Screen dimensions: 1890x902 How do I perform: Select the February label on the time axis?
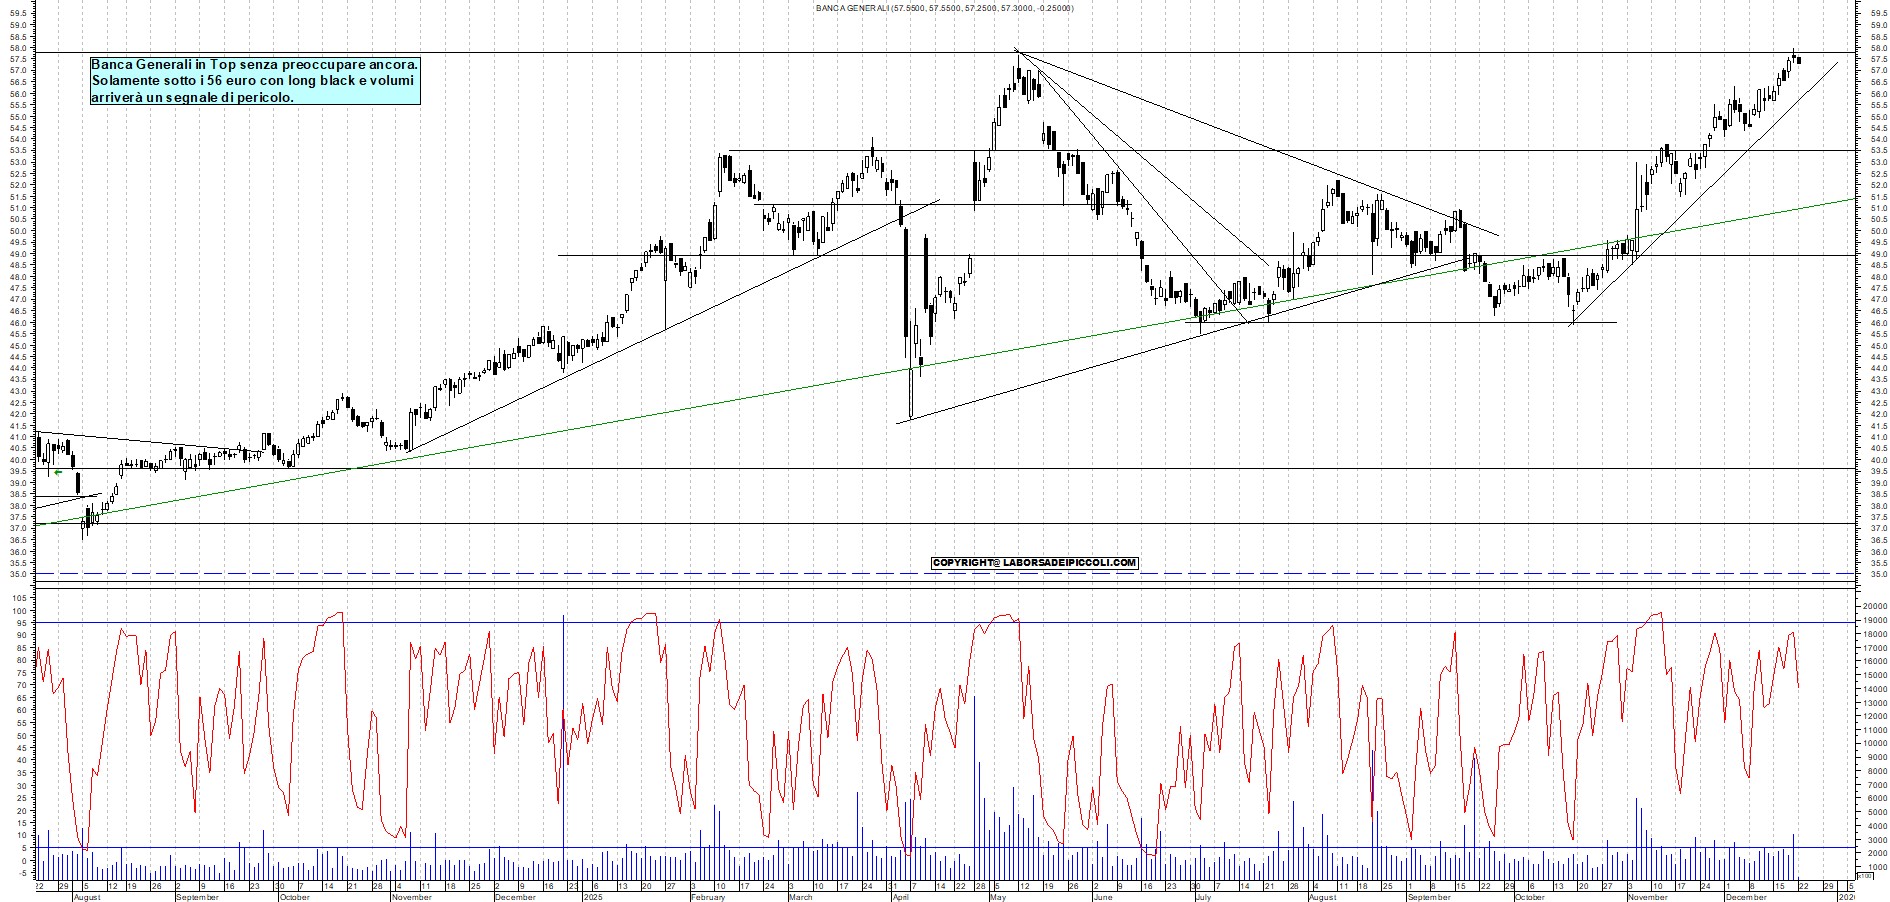708,897
